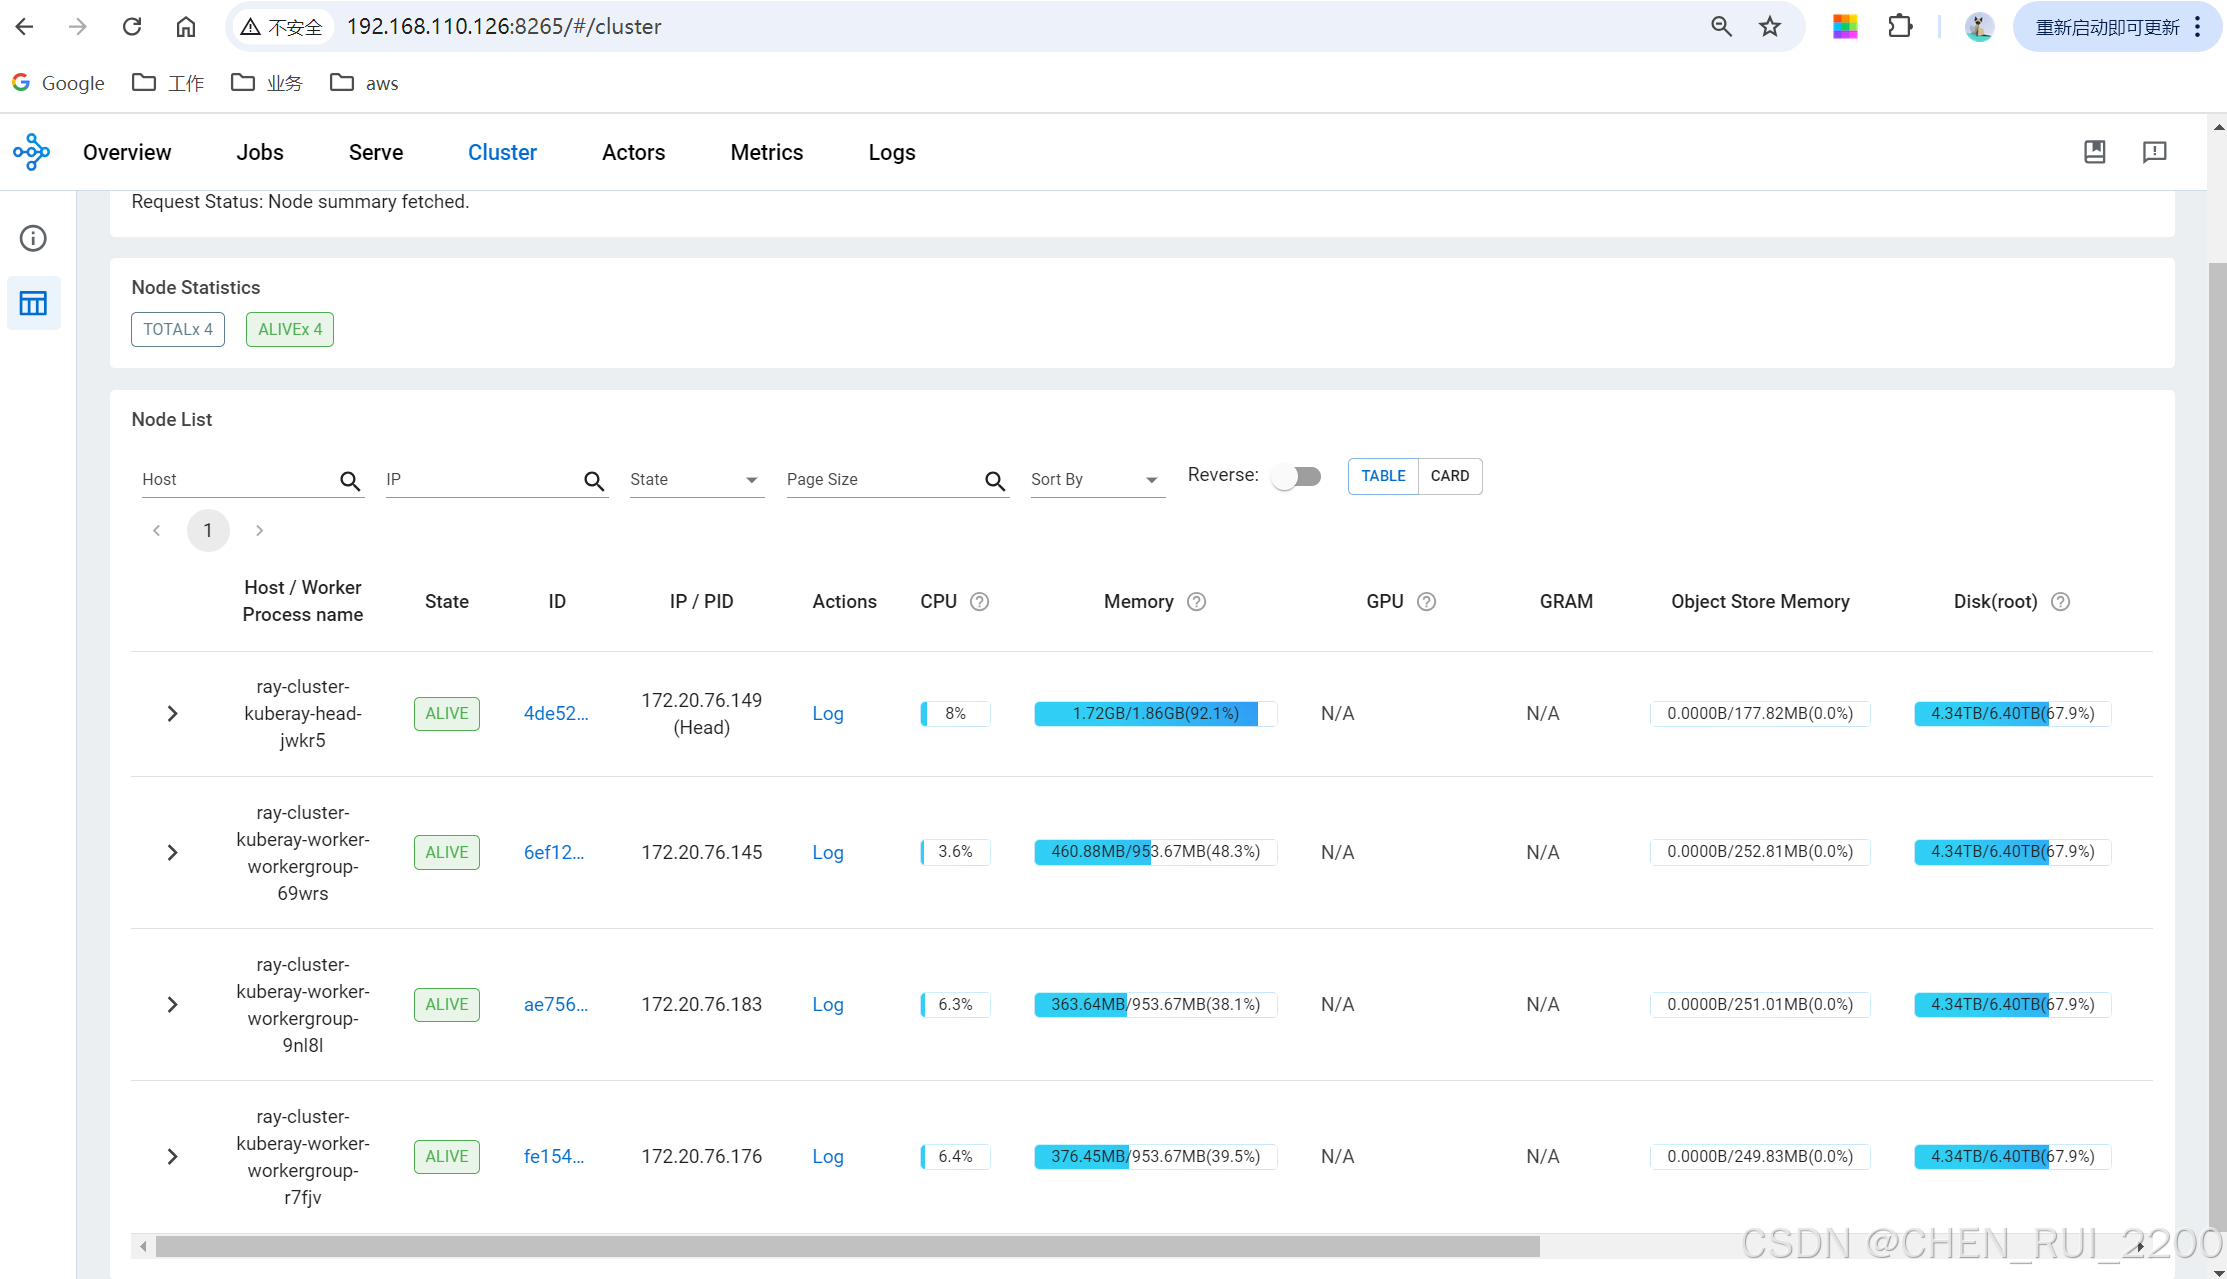2227x1279 pixels.
Task: Open Log link for node 172.20.76.145
Action: pyautogui.click(x=827, y=852)
